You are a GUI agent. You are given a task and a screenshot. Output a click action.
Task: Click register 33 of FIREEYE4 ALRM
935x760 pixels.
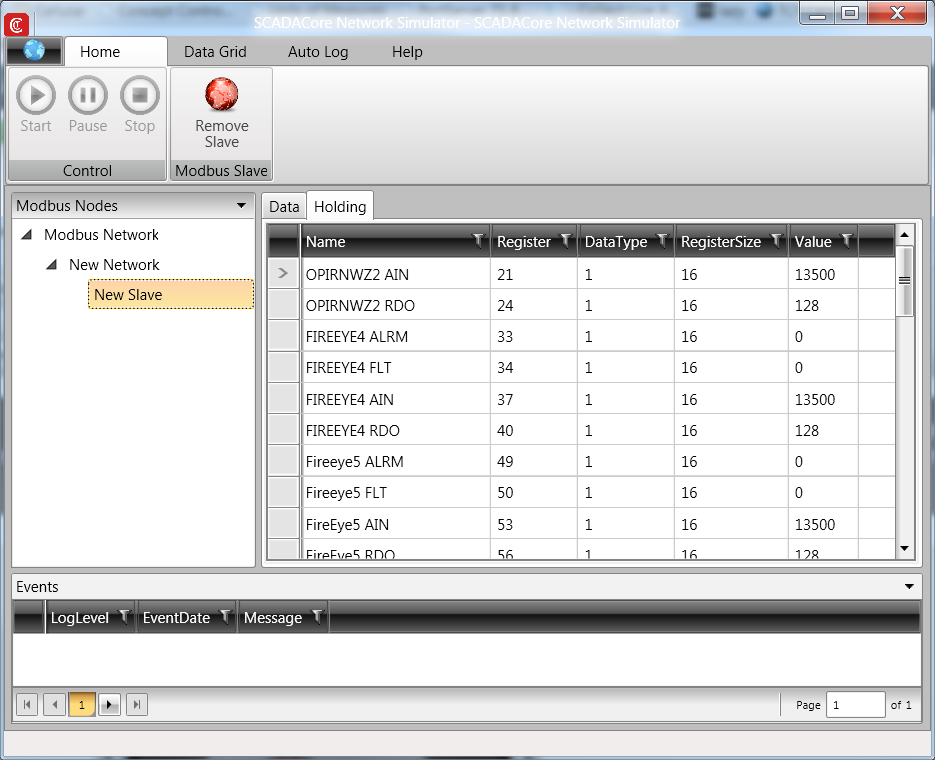point(505,337)
